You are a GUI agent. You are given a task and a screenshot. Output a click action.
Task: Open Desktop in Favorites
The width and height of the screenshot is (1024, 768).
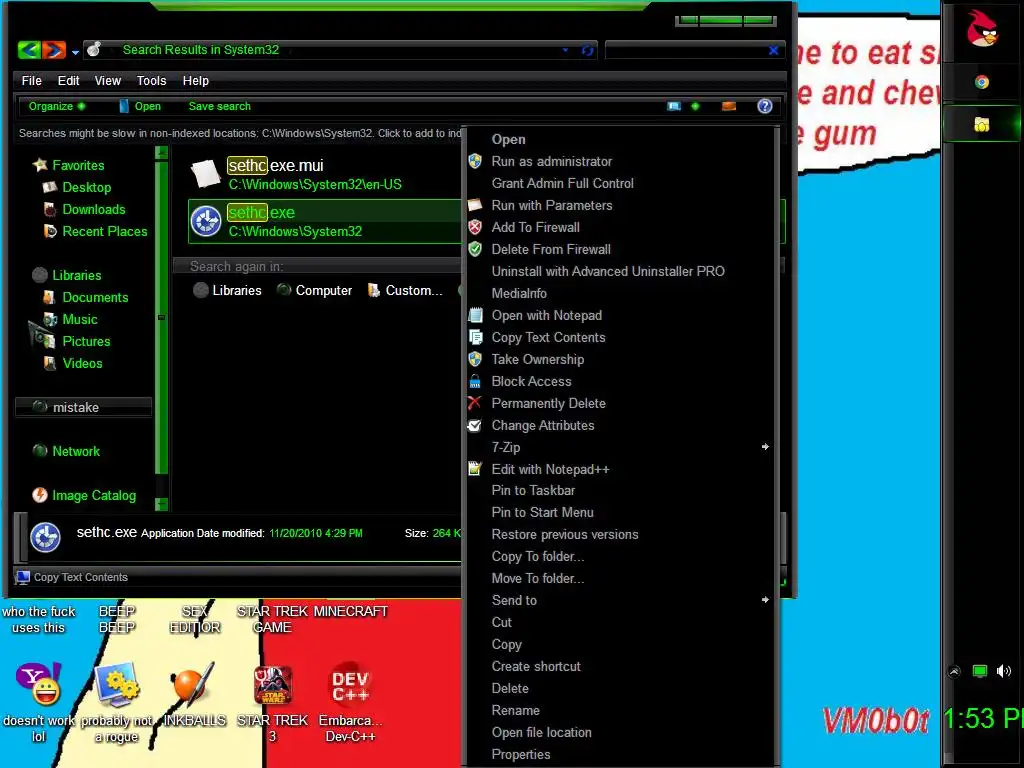[77, 187]
